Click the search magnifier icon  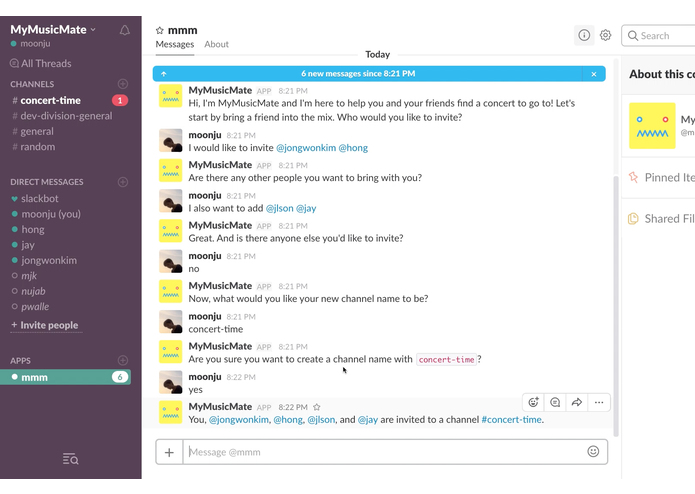coord(633,36)
